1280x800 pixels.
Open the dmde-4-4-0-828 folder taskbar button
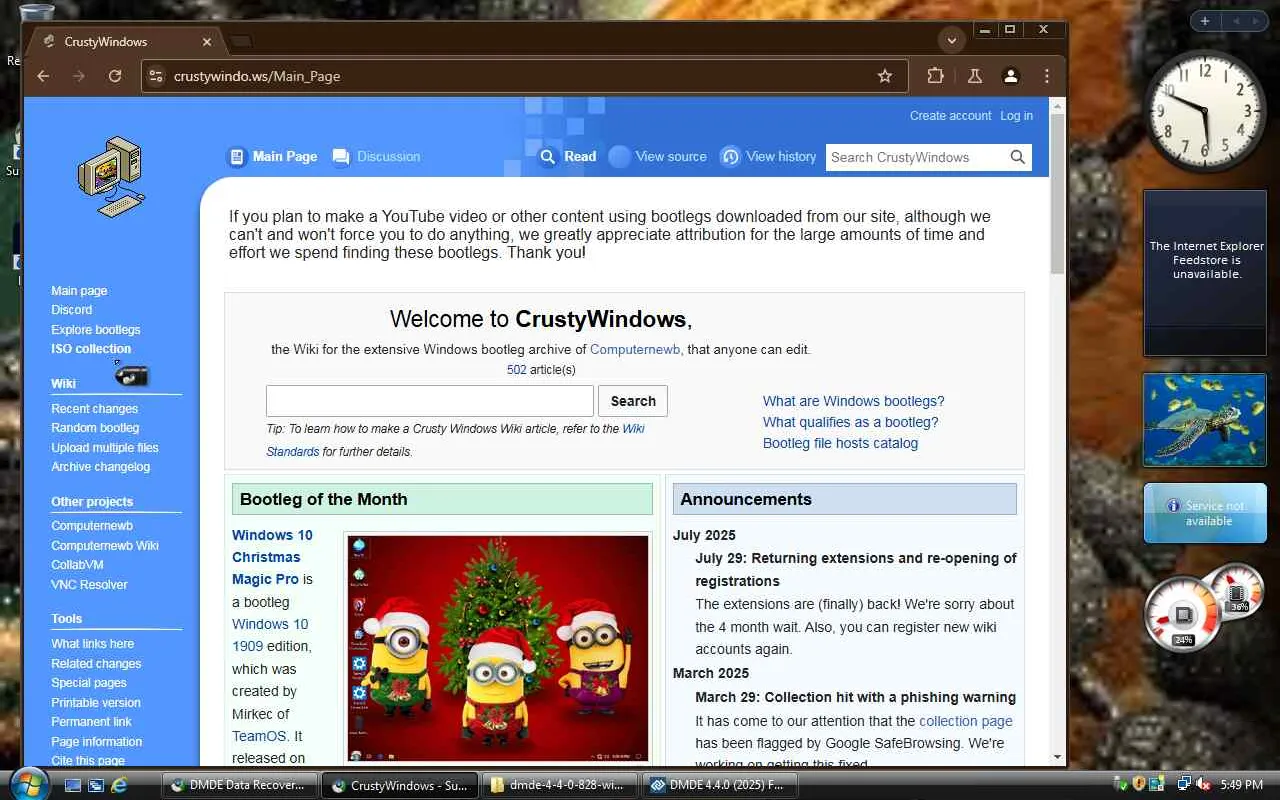coord(559,786)
